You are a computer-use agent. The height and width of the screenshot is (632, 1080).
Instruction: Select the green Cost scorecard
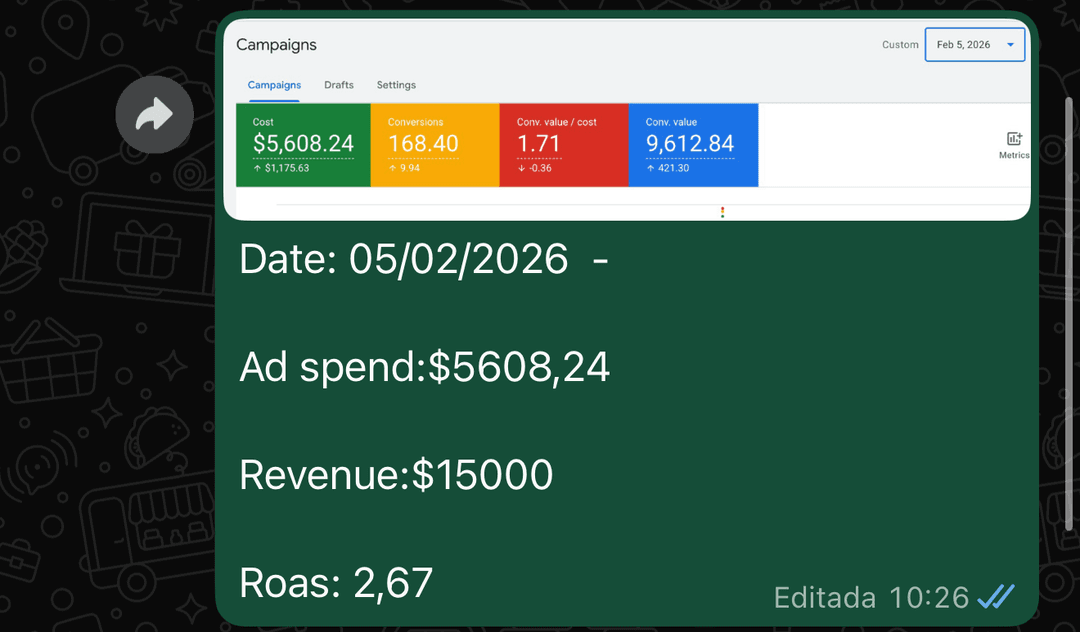[303, 144]
